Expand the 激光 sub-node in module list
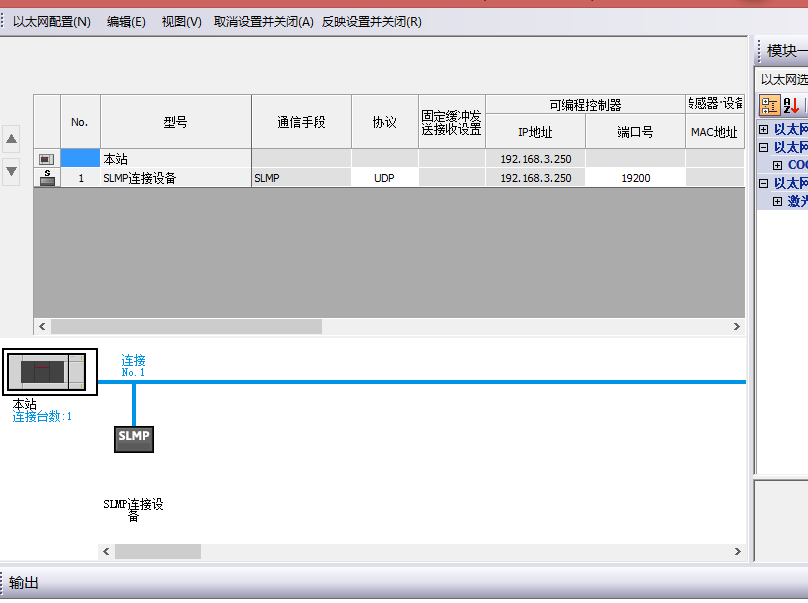This screenshot has height=603, width=808. click(x=777, y=201)
